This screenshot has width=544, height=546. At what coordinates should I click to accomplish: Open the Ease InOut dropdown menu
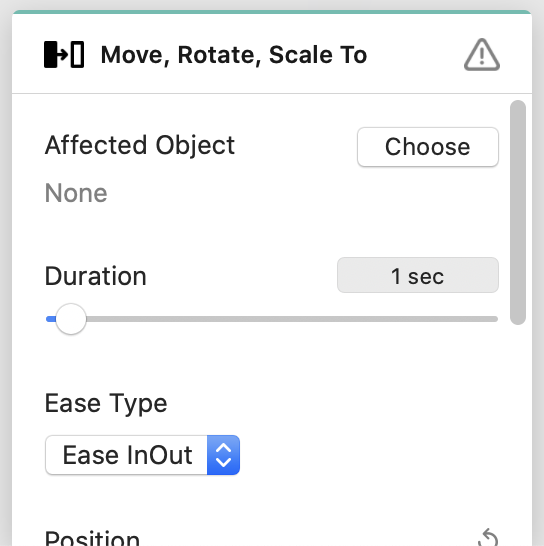coord(142,455)
